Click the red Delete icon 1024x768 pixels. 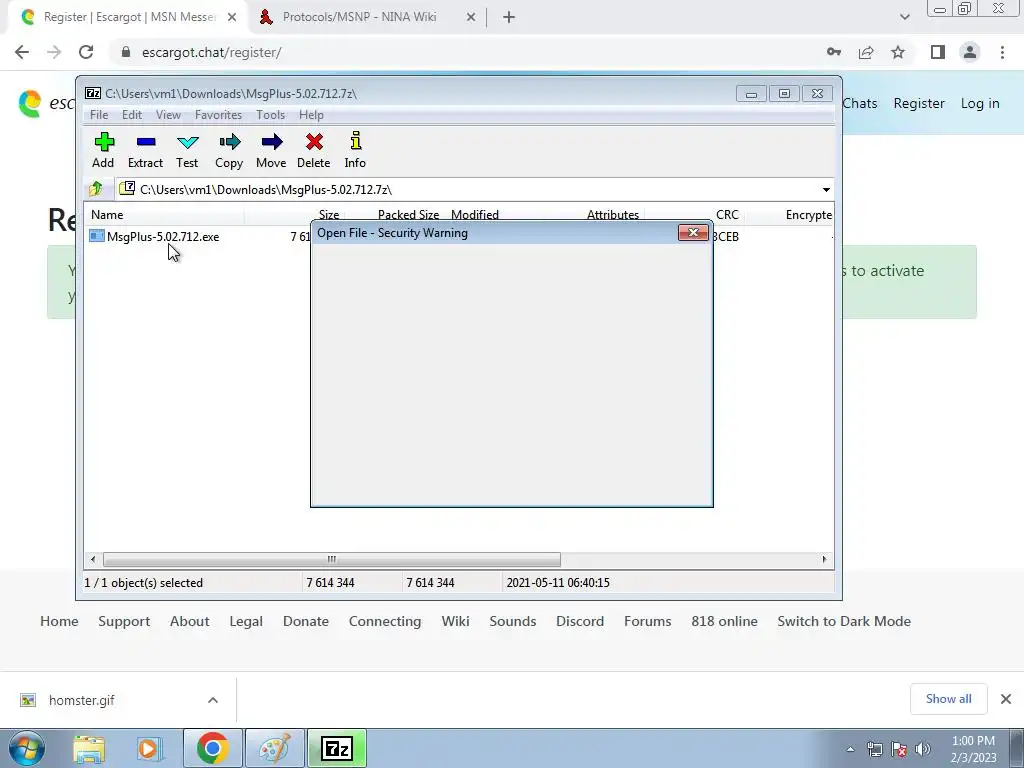(x=313, y=150)
